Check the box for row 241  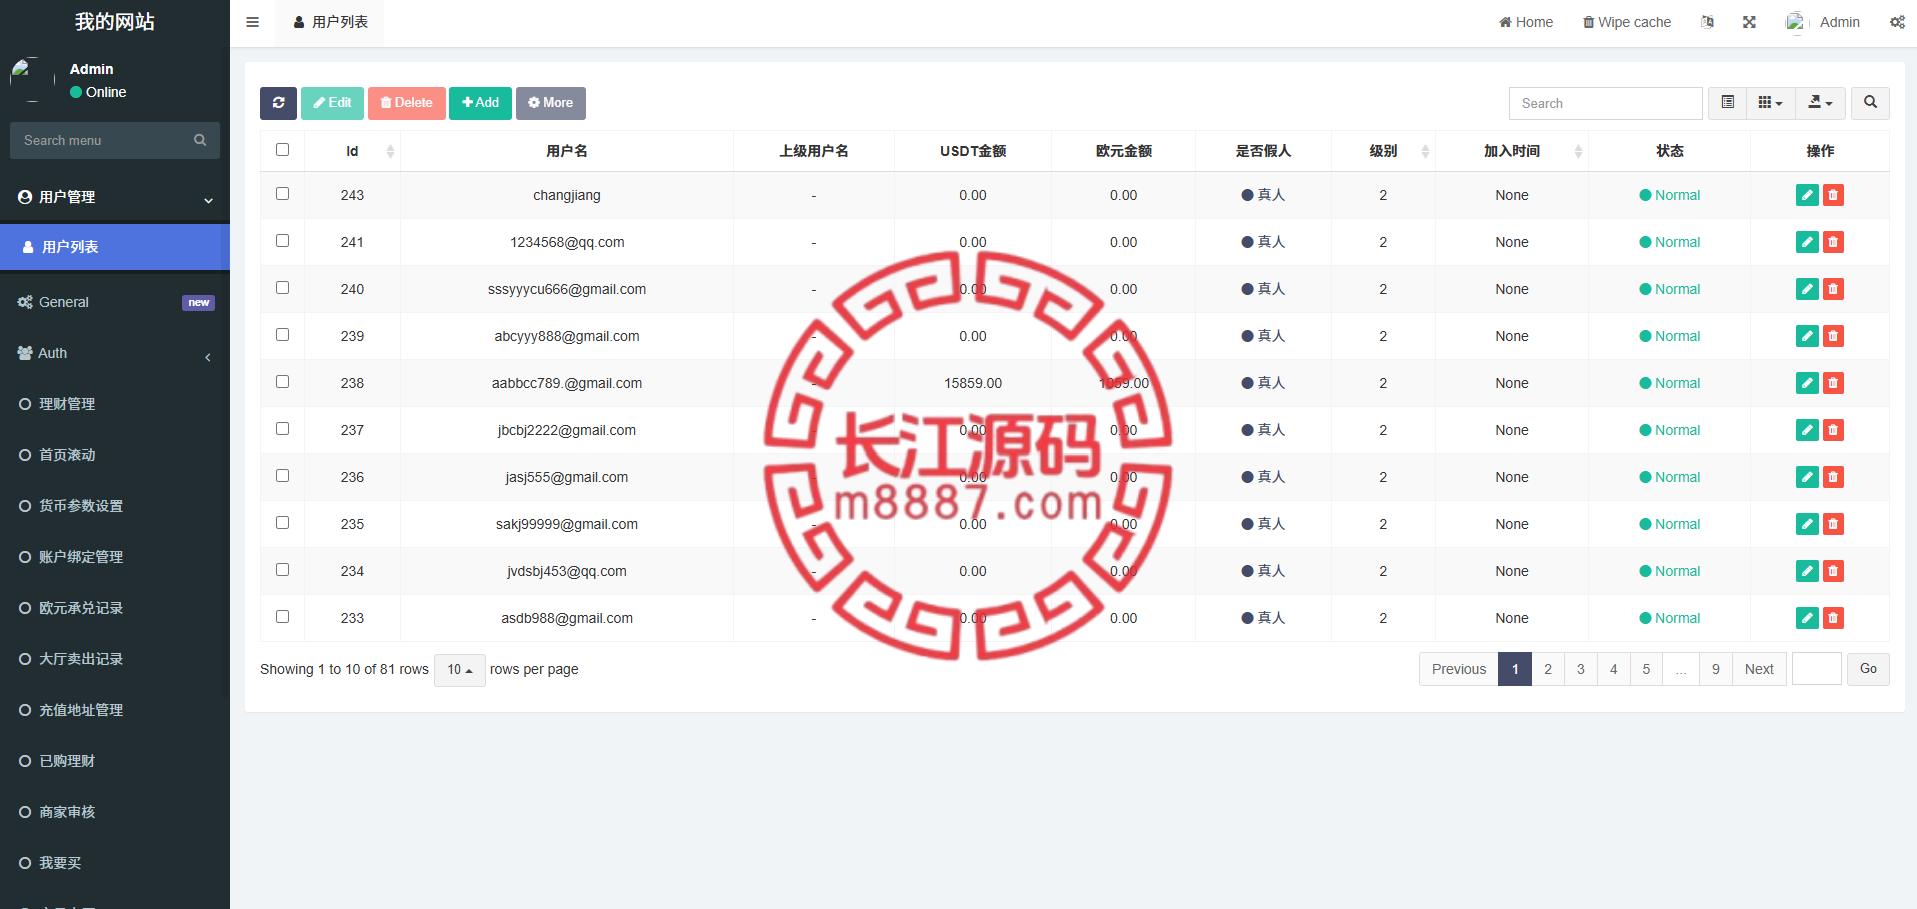pos(282,241)
